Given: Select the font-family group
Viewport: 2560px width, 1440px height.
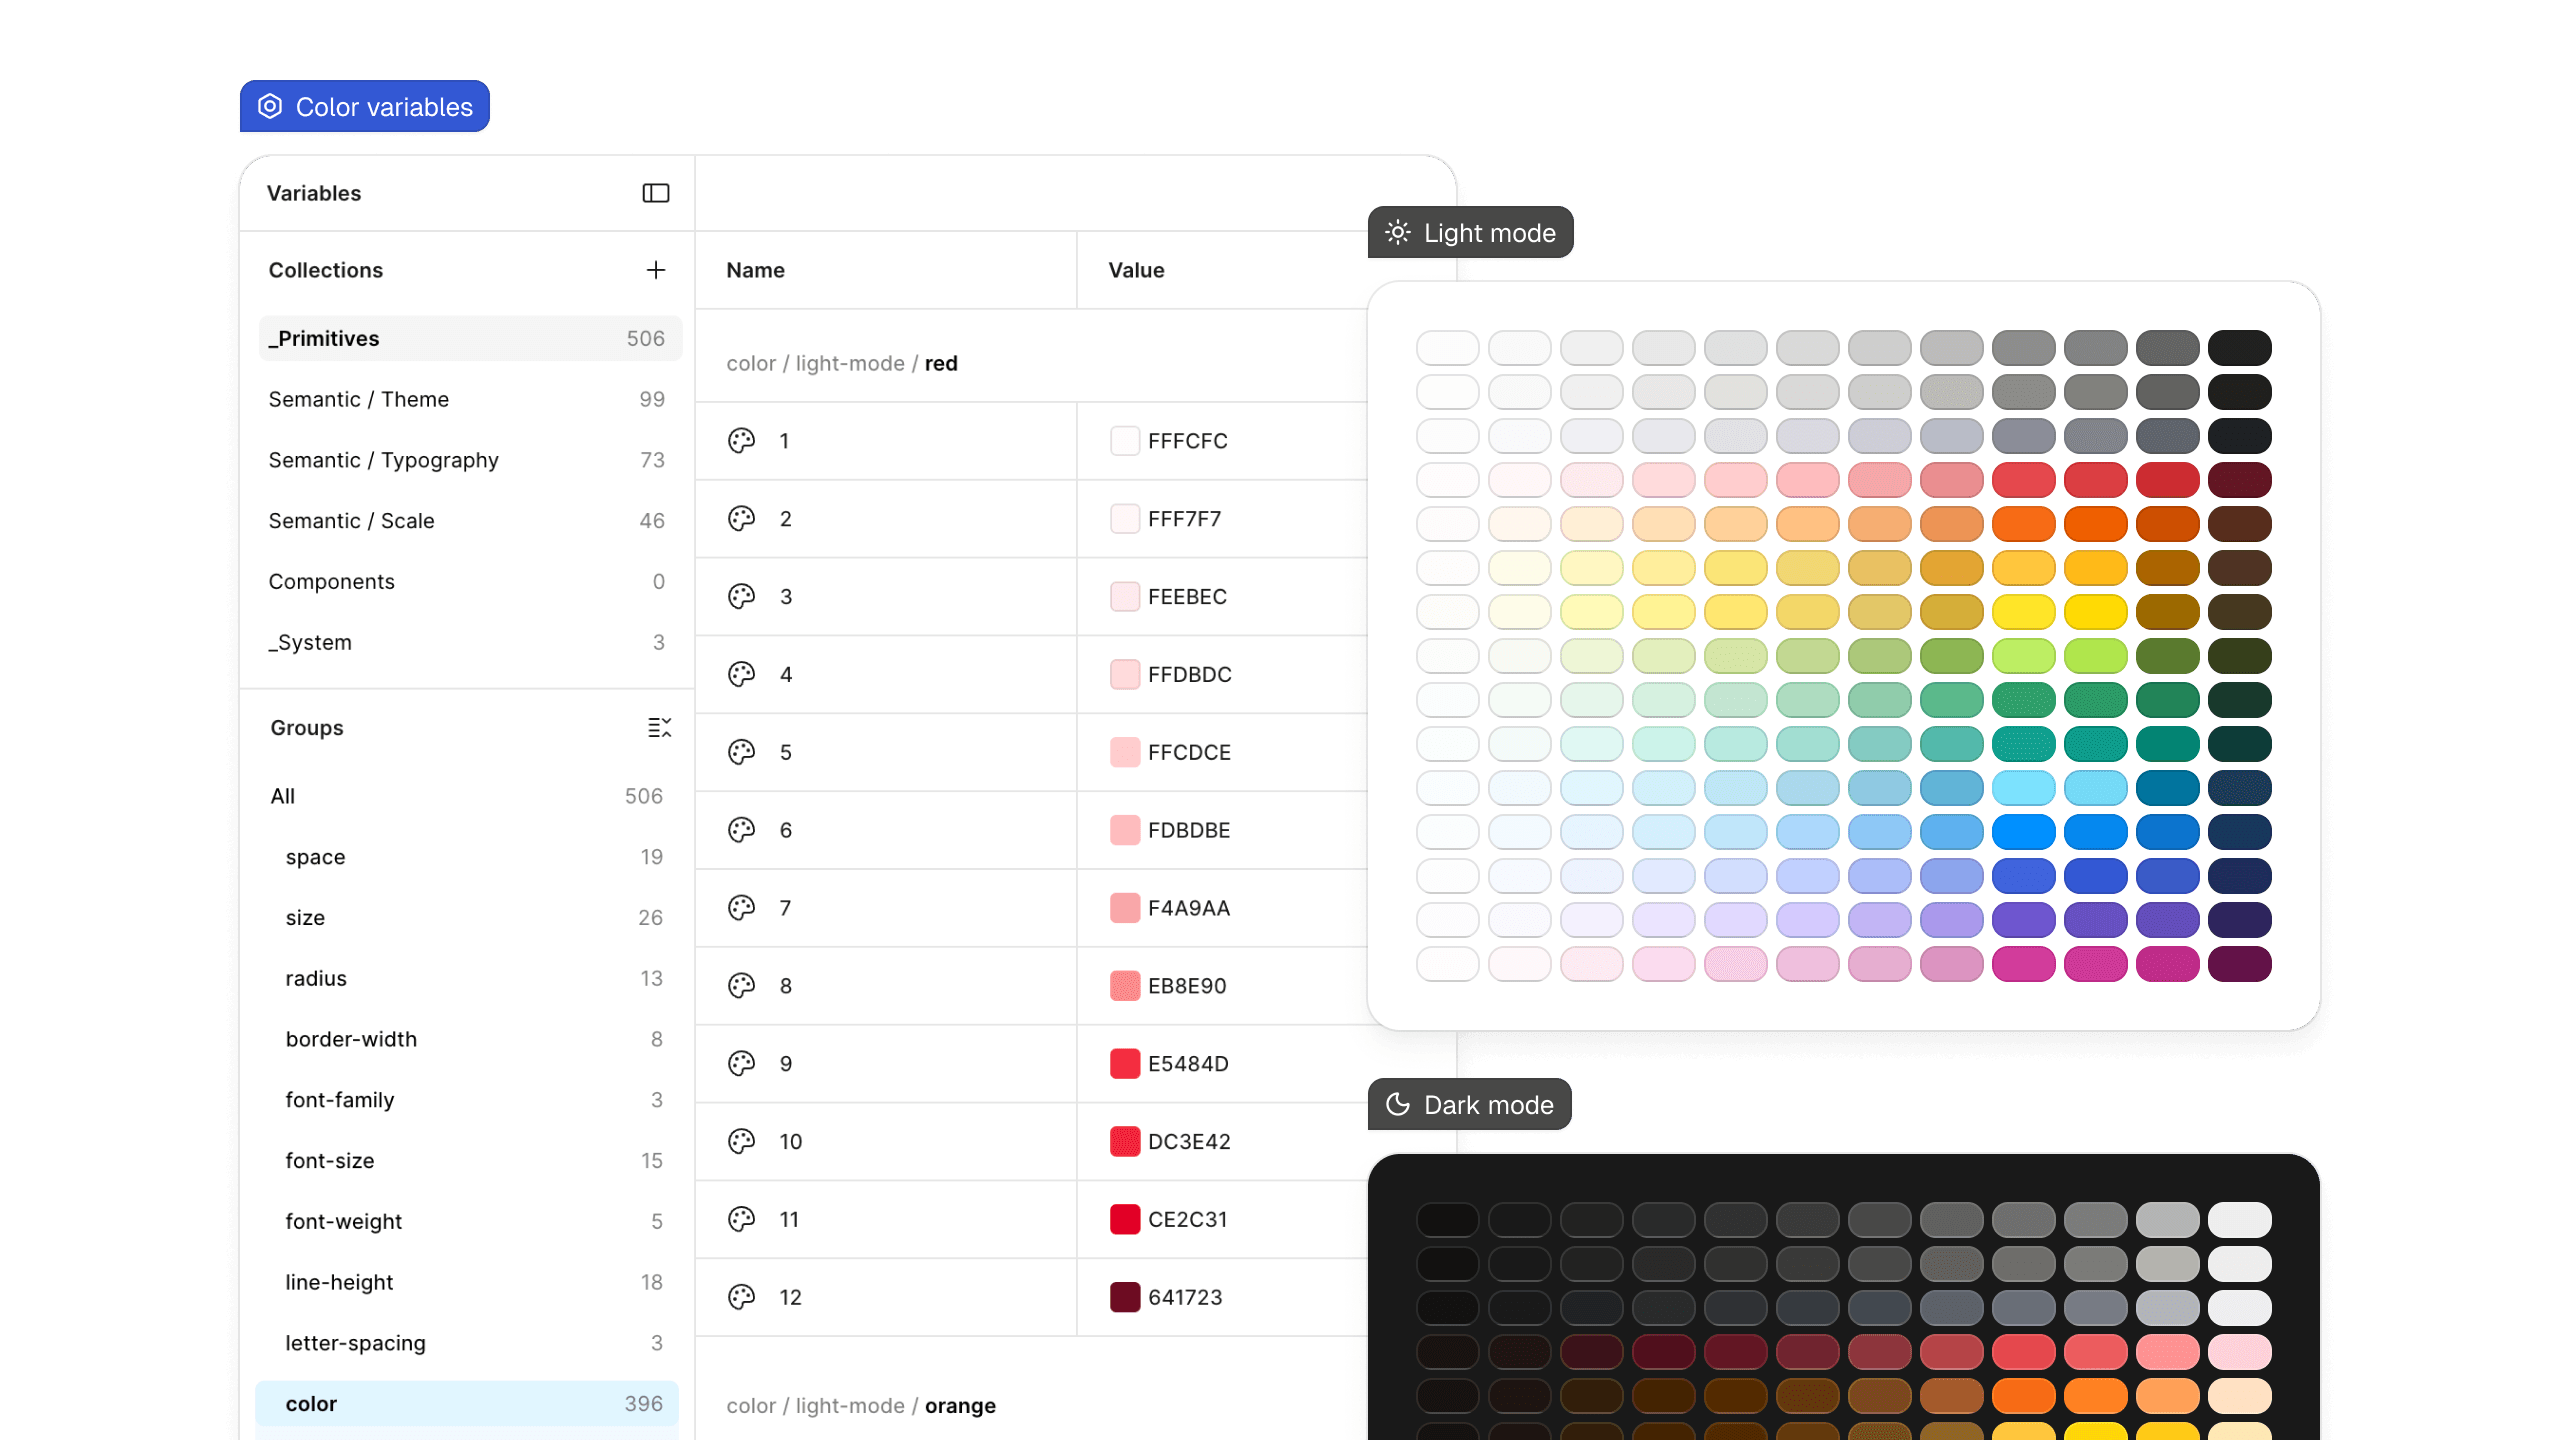Looking at the screenshot, I should tap(467, 1100).
